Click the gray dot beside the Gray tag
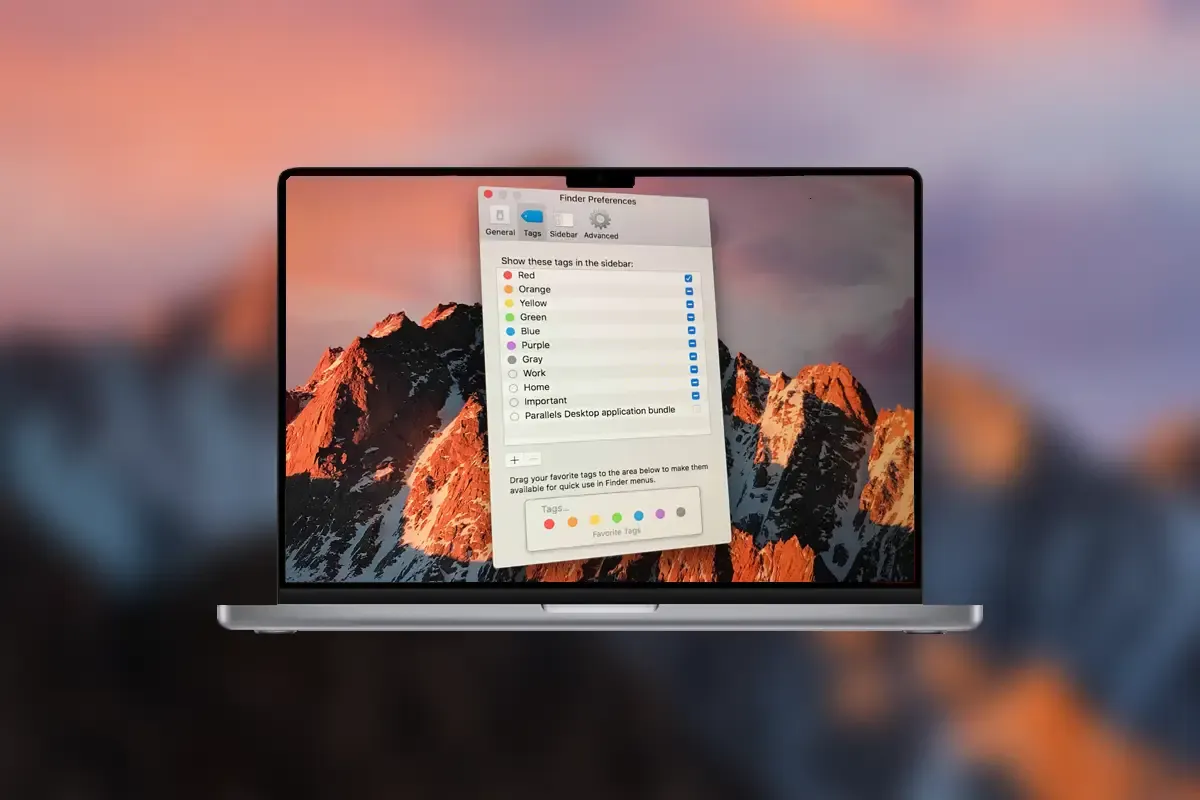 click(x=511, y=359)
